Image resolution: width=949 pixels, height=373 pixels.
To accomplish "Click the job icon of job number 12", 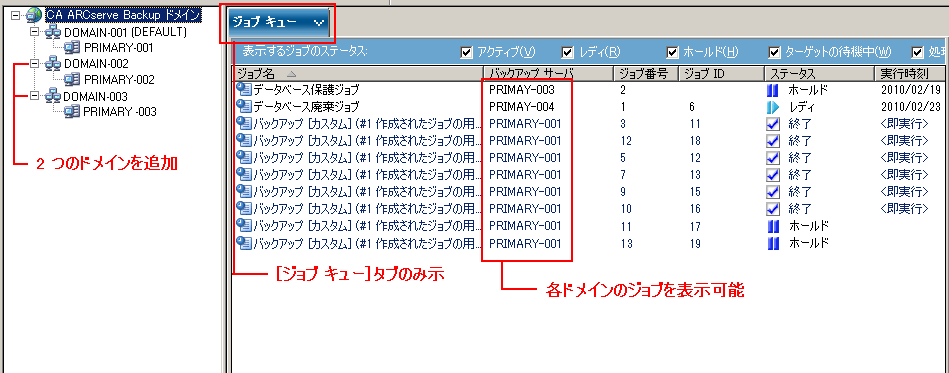I will click(244, 141).
